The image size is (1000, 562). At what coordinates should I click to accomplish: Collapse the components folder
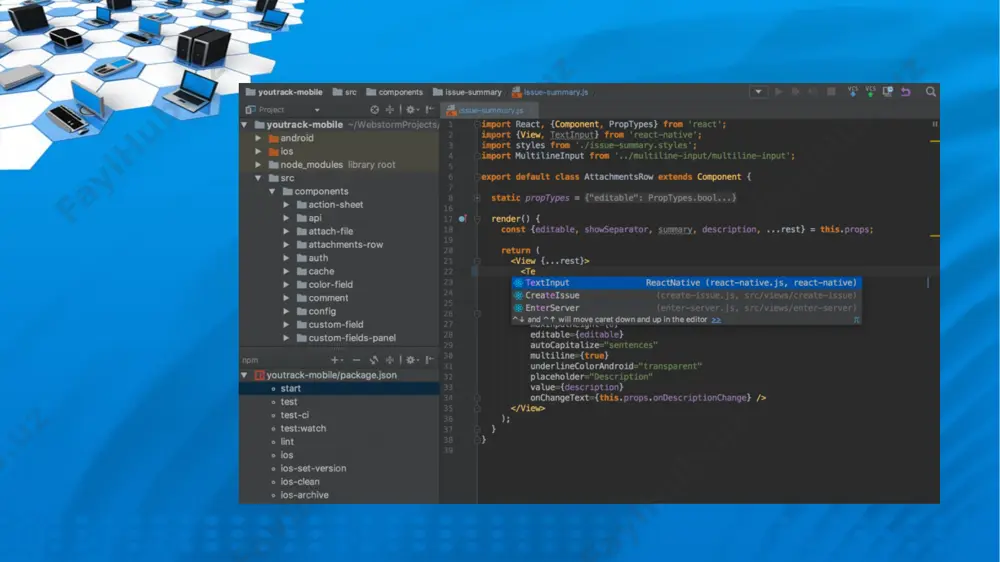272,191
